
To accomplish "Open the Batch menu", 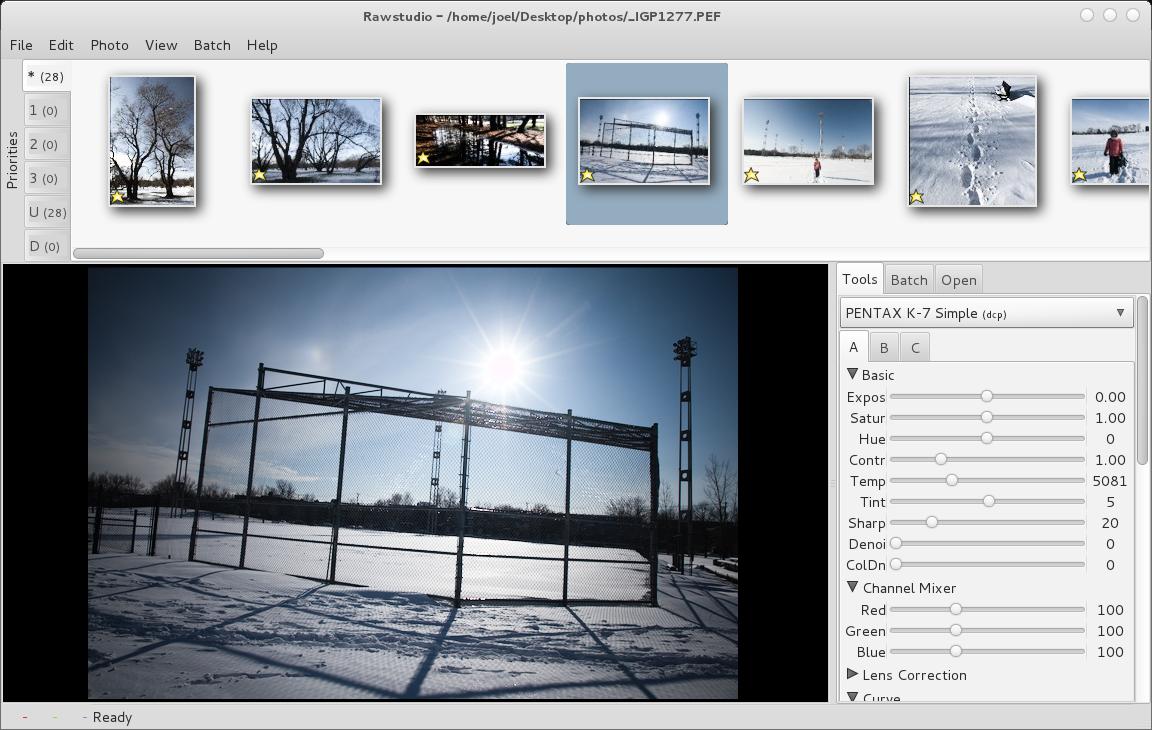I will tap(212, 46).
